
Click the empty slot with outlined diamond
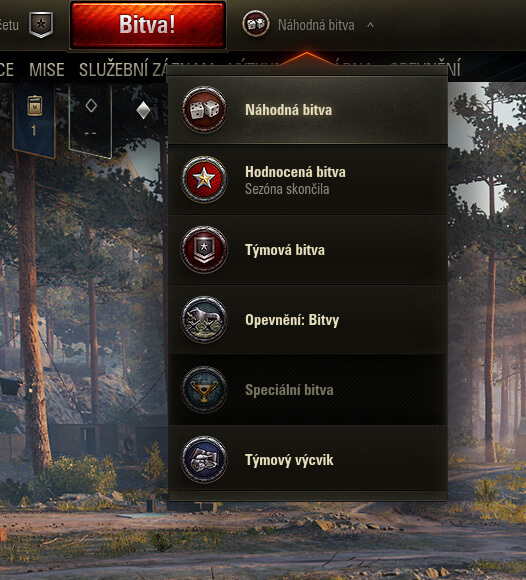(91, 119)
